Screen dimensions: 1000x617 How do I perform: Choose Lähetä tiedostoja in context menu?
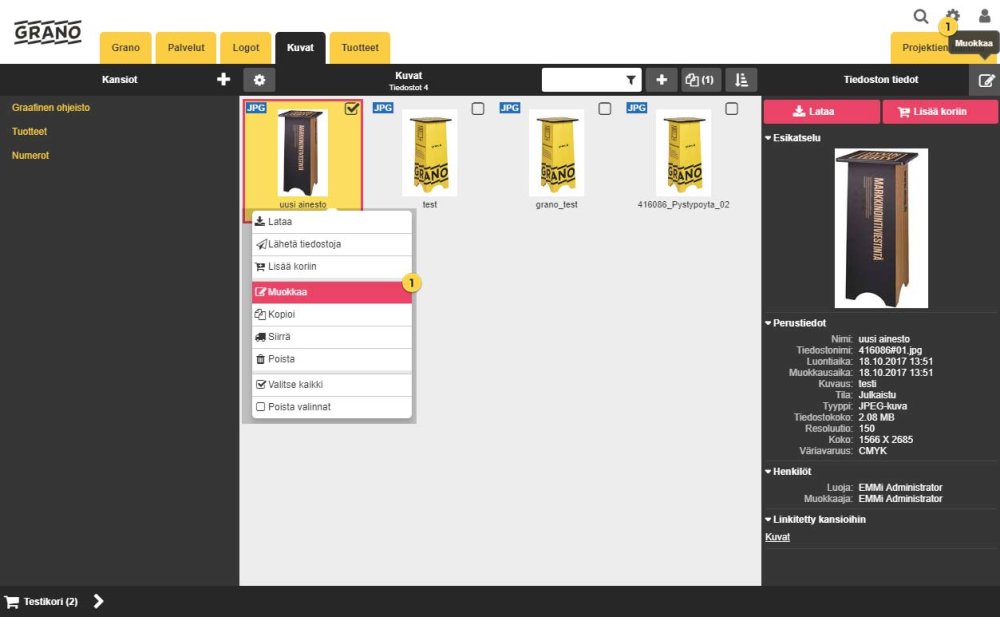pos(332,244)
